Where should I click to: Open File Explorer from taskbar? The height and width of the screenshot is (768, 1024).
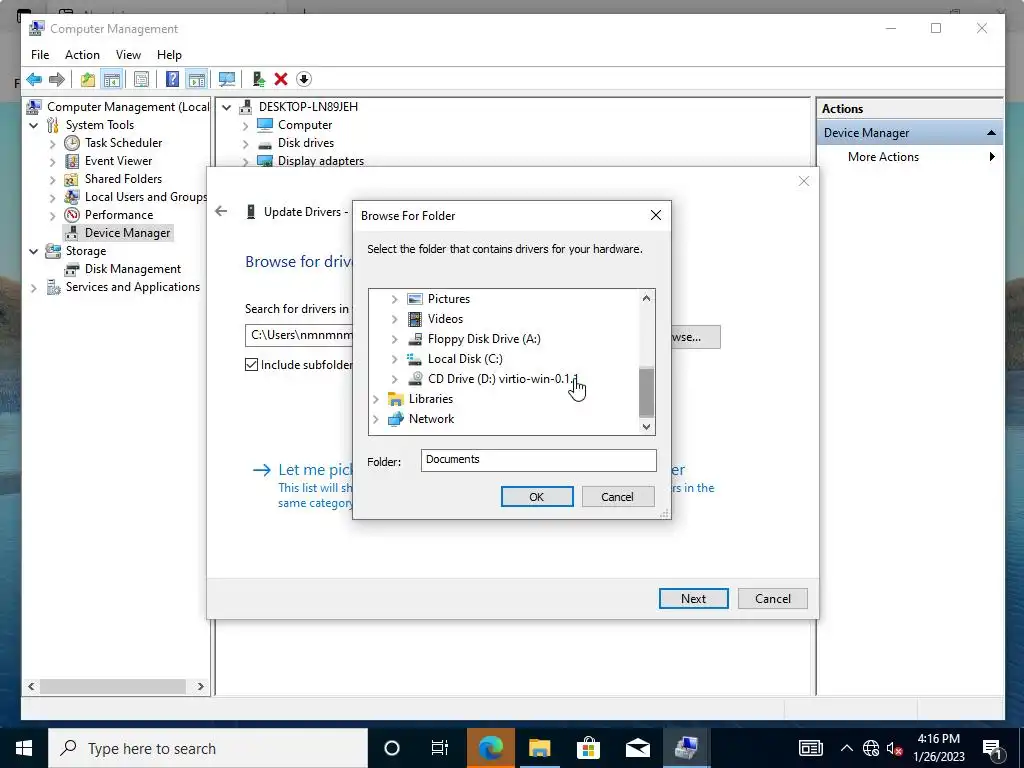(539, 748)
